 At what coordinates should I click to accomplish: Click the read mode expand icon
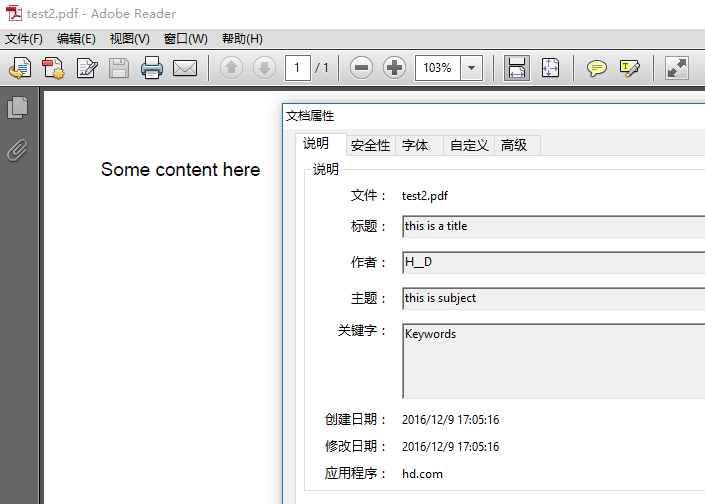click(x=677, y=68)
